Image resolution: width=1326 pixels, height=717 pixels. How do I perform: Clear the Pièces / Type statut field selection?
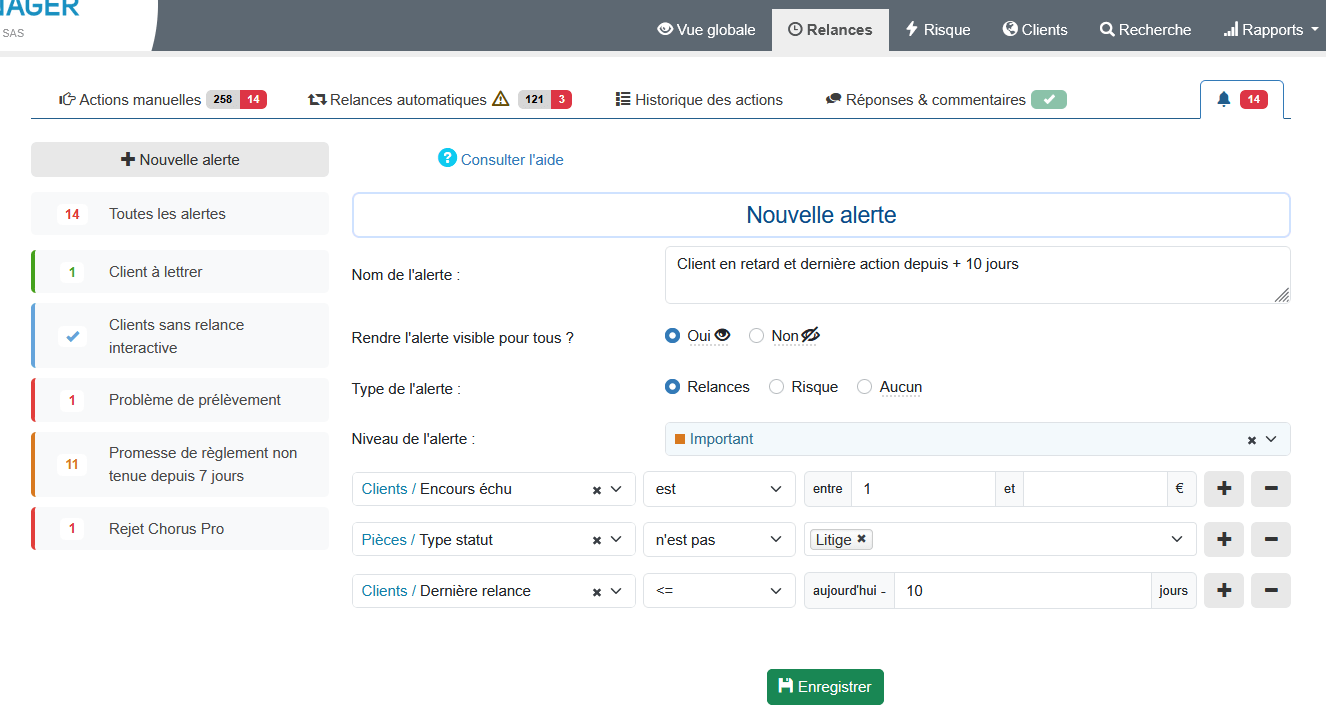[597, 540]
